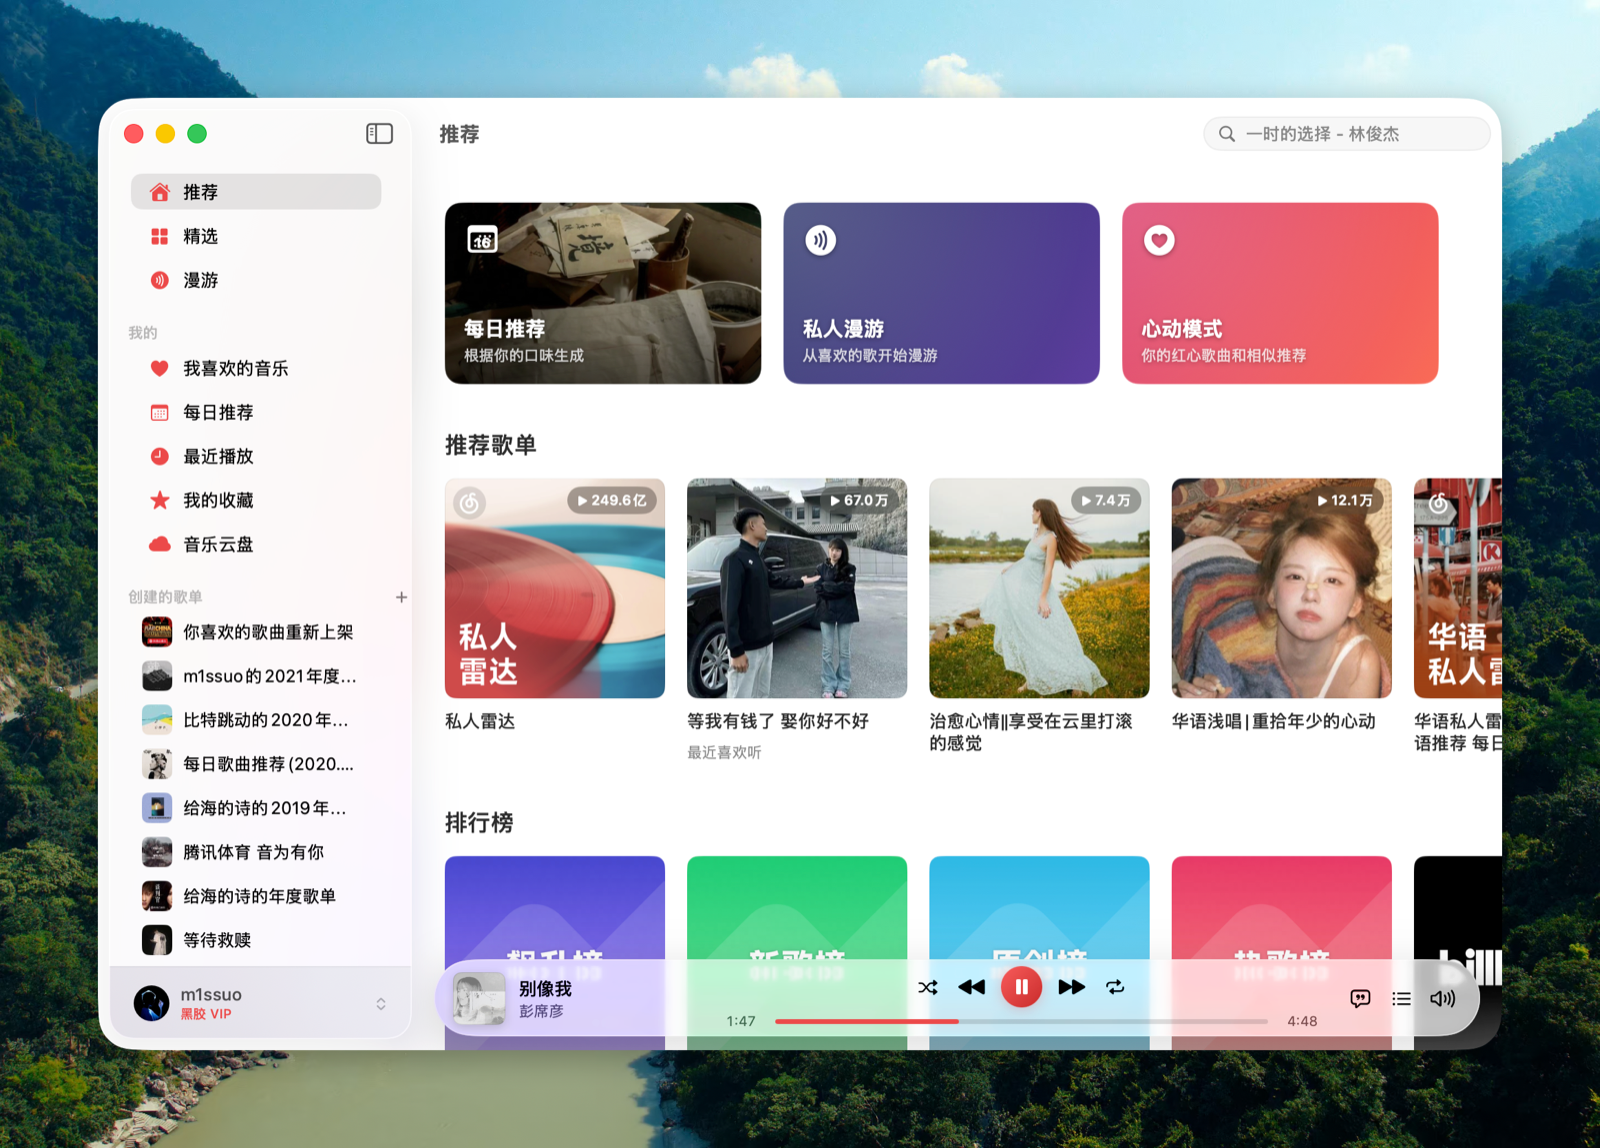Click the search field
The image size is (1600, 1148).
point(1346,134)
